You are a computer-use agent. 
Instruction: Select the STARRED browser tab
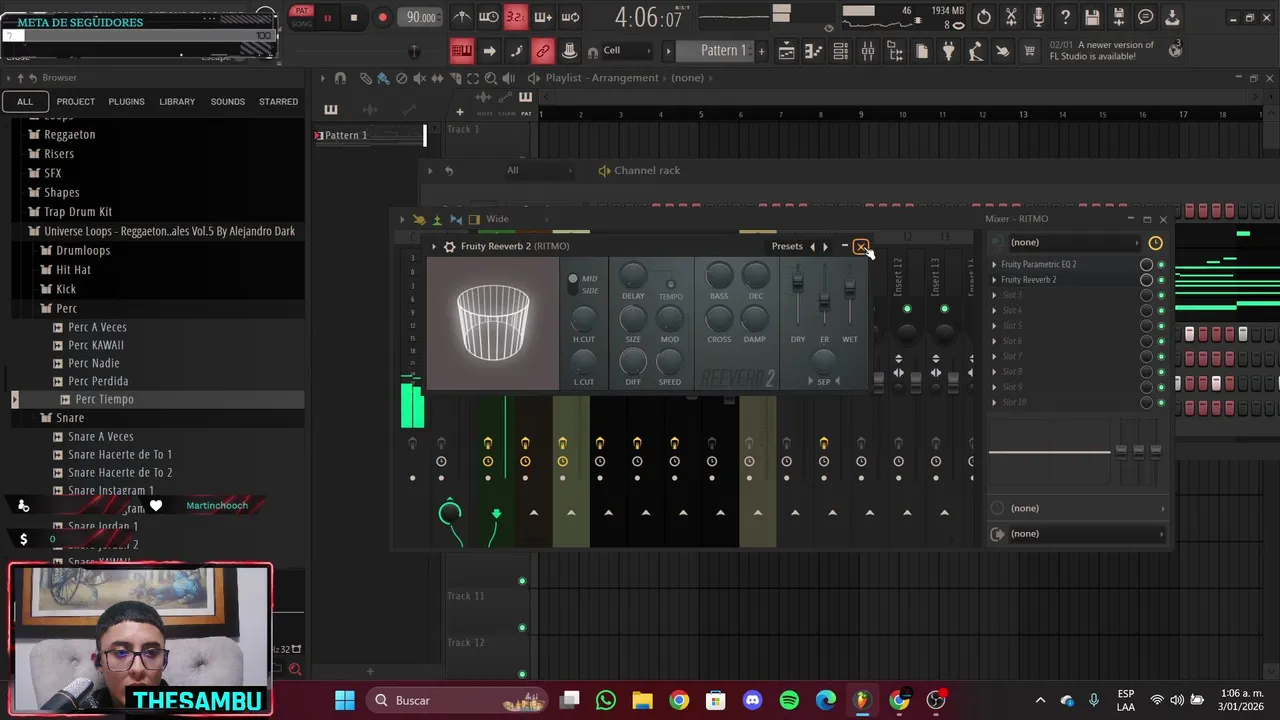[x=278, y=101]
